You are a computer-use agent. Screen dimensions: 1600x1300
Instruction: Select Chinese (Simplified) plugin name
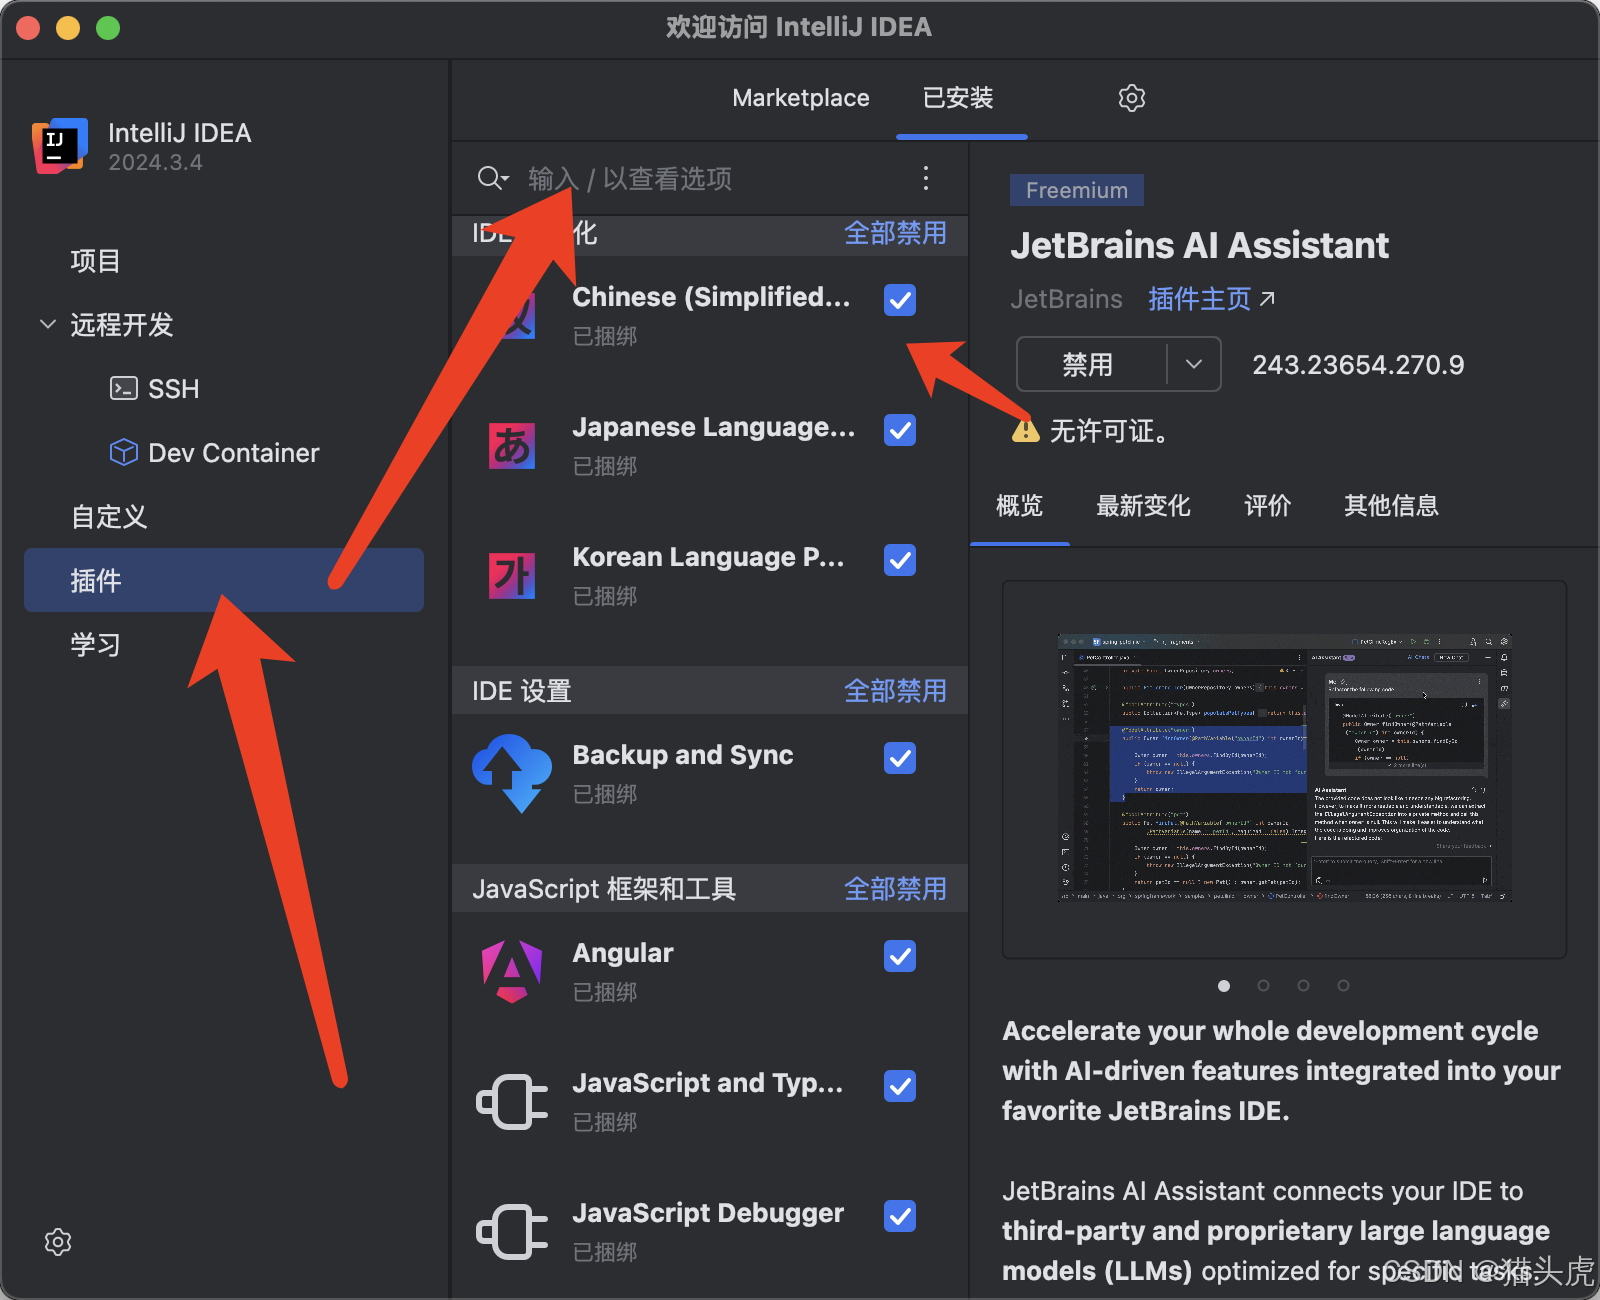(x=711, y=297)
